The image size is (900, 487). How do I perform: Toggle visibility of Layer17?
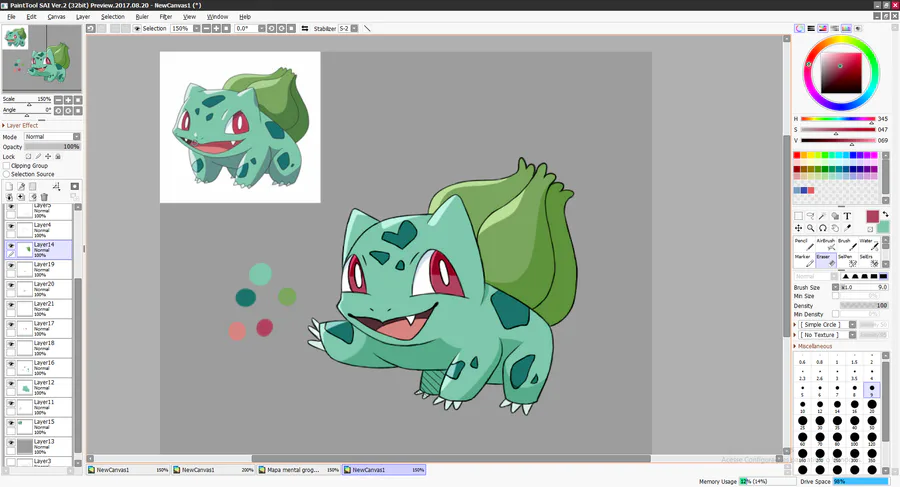pos(11,324)
